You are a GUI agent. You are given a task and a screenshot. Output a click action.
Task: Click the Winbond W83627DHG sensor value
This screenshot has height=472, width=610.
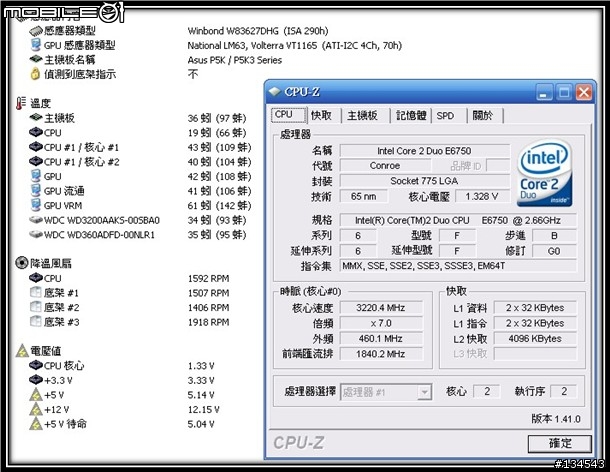pos(258,31)
